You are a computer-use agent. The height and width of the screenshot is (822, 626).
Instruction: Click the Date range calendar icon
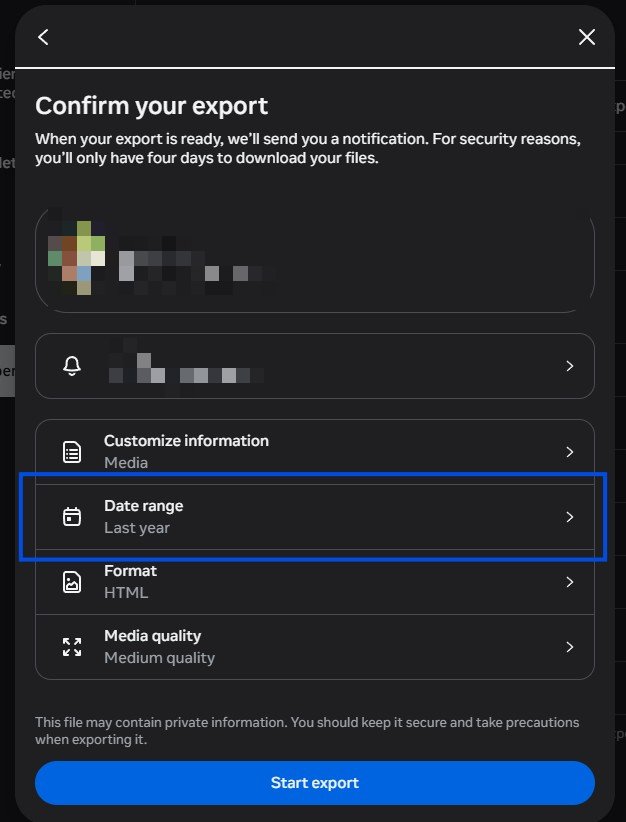[x=72, y=517]
